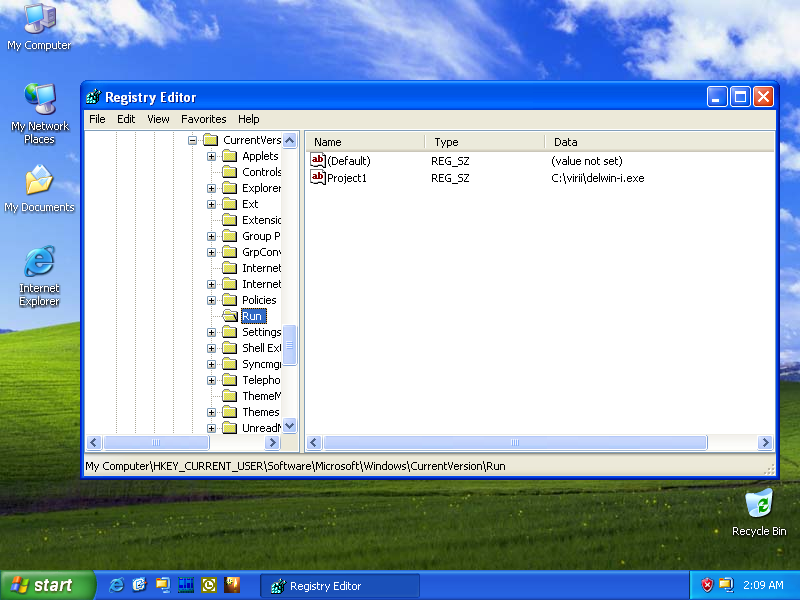The height and width of the screenshot is (600, 800).
Task: Open the View menu
Action: (x=158, y=119)
